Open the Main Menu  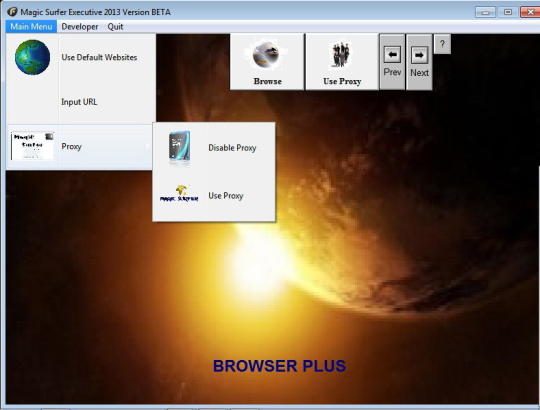(31, 27)
